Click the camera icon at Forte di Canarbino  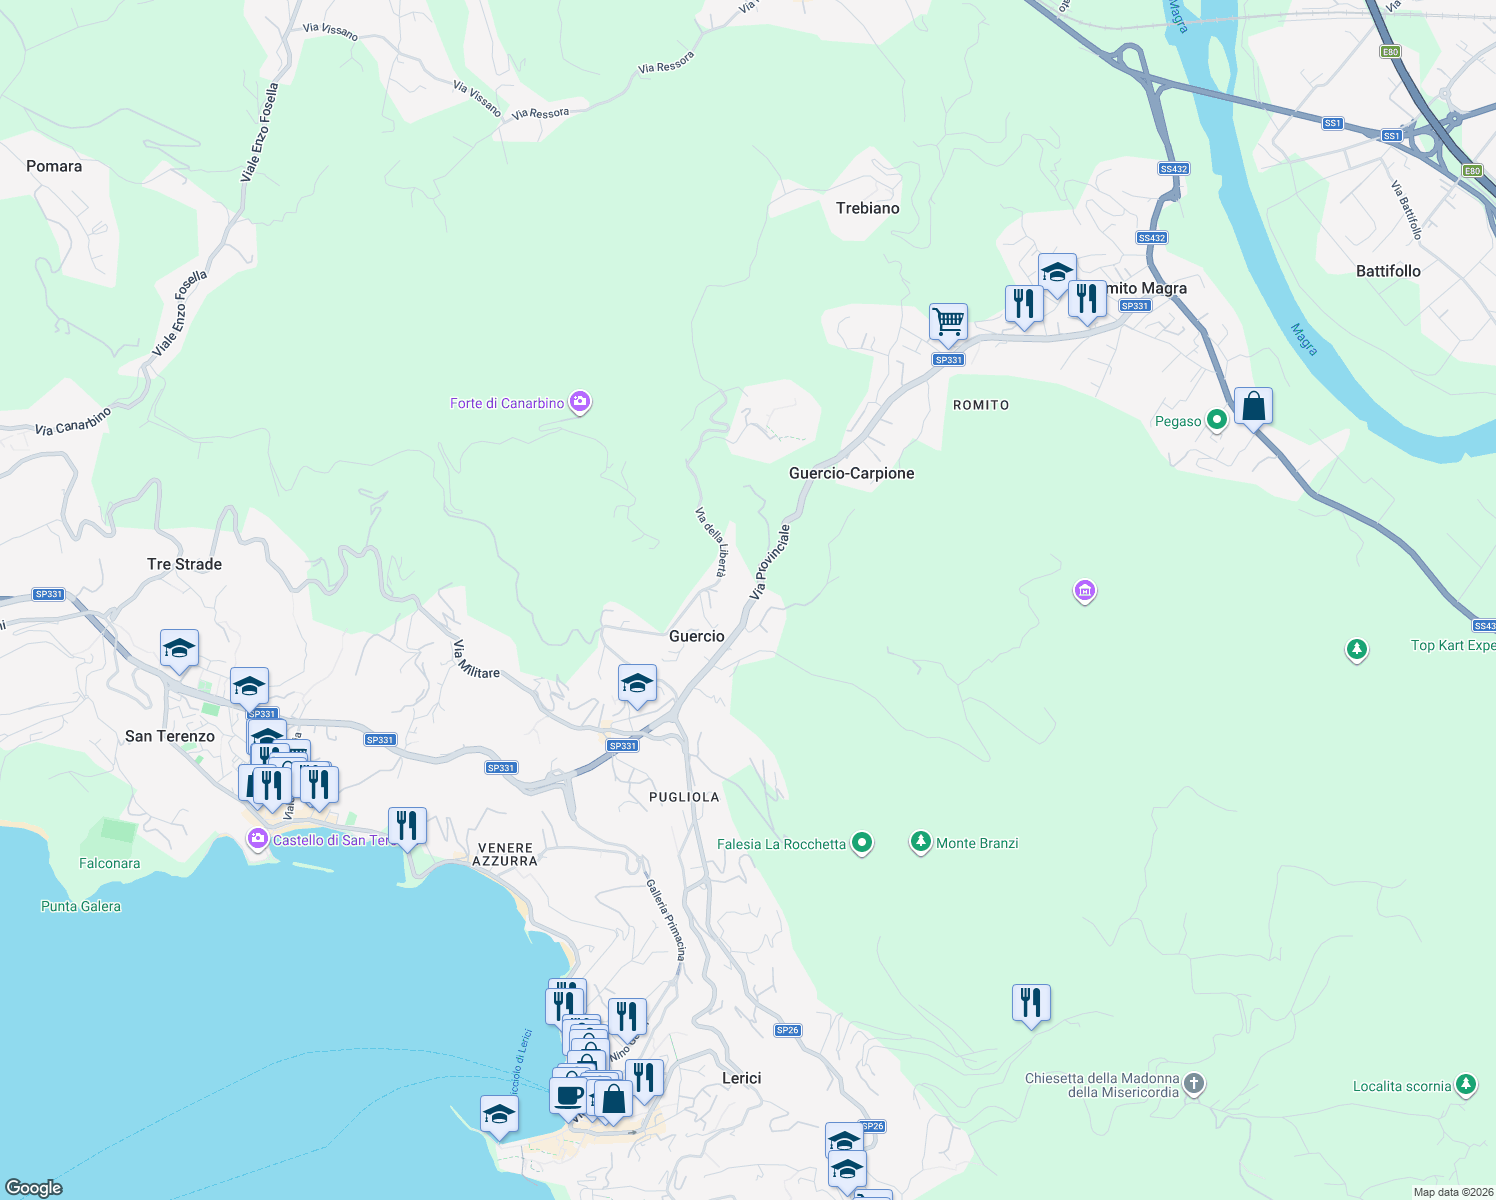pos(579,401)
